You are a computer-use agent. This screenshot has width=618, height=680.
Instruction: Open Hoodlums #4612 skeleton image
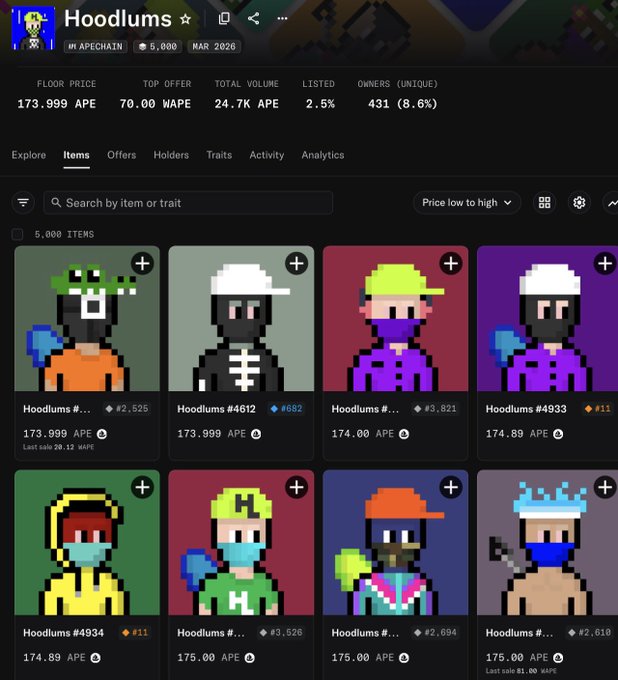point(241,318)
